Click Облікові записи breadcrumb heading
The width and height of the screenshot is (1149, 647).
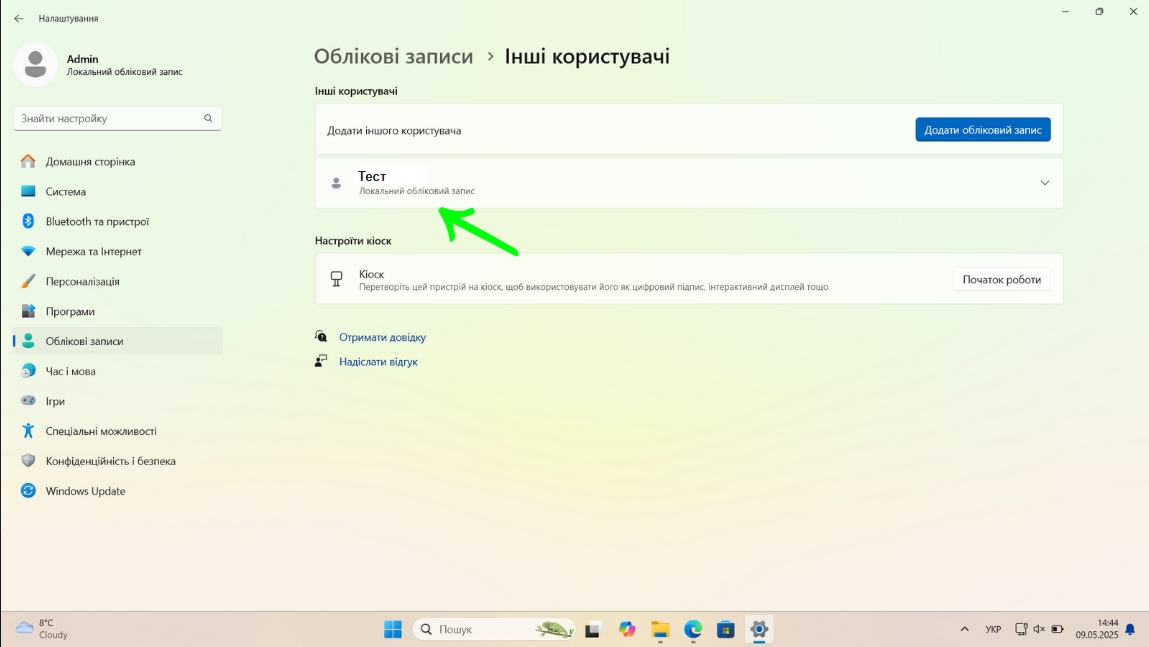[393, 57]
